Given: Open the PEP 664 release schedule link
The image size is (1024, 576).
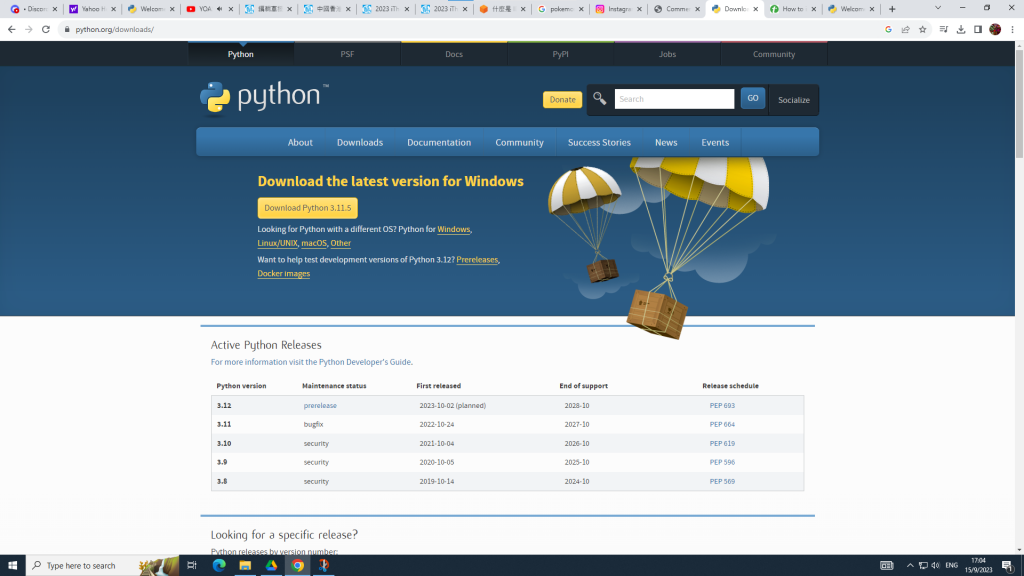Looking at the screenshot, I should (722, 424).
